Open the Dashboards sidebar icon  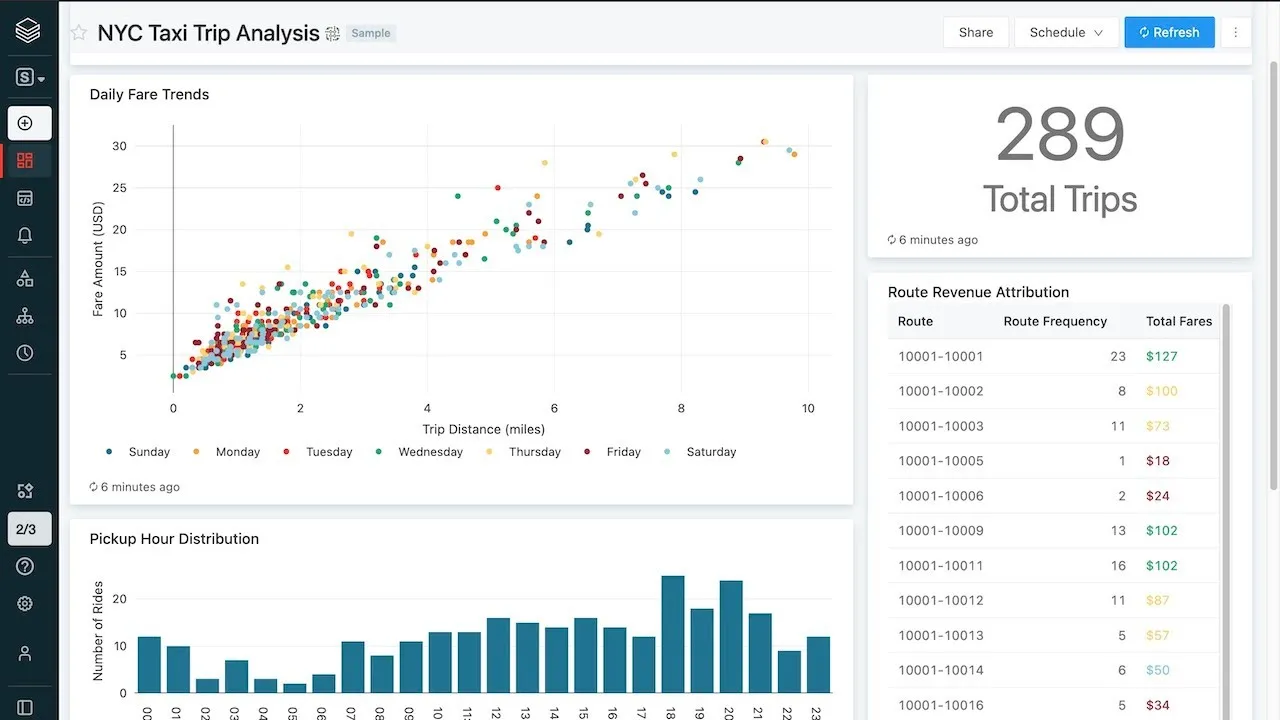pyautogui.click(x=25, y=160)
